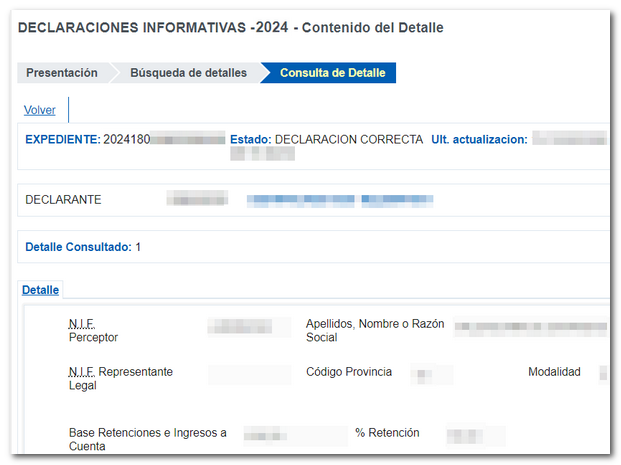
Task: Click the Ult. actualizacion label
Action: tap(478, 139)
